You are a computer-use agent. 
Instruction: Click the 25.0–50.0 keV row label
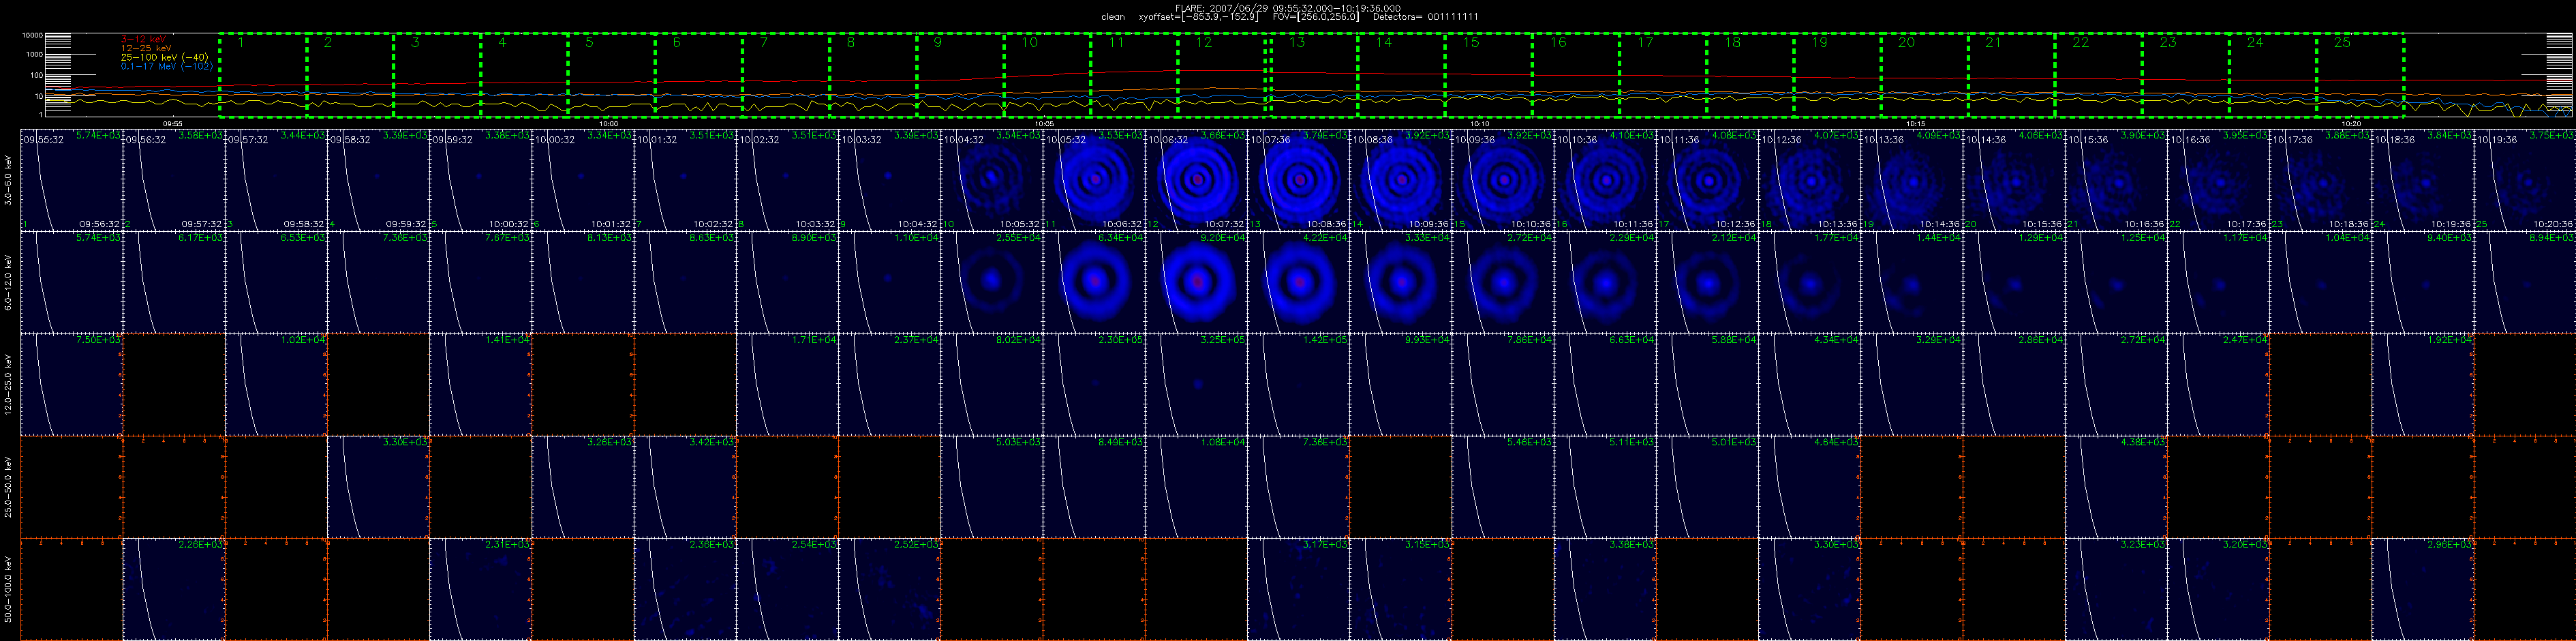[x=9, y=486]
